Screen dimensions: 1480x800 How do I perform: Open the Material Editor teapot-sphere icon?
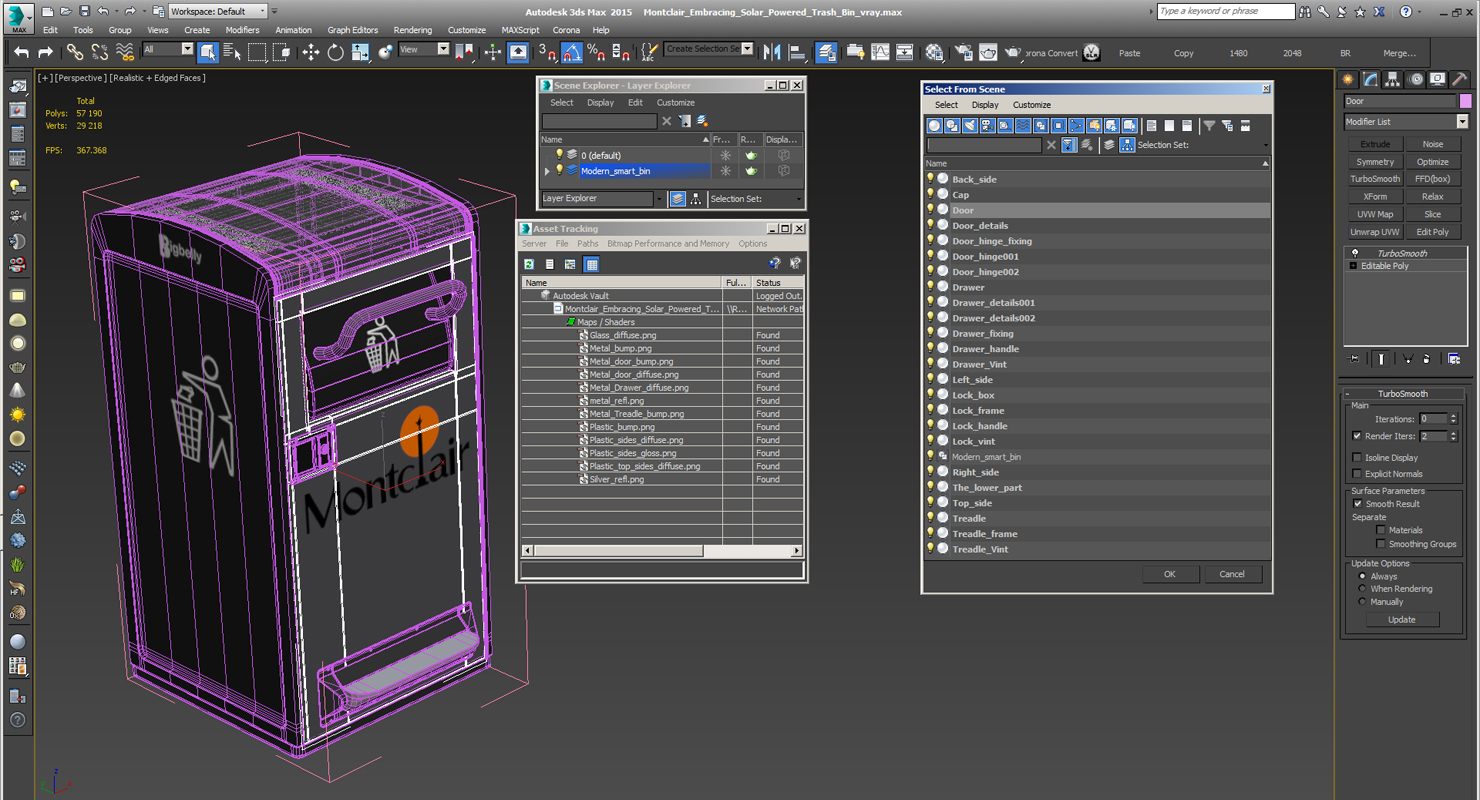click(x=934, y=52)
